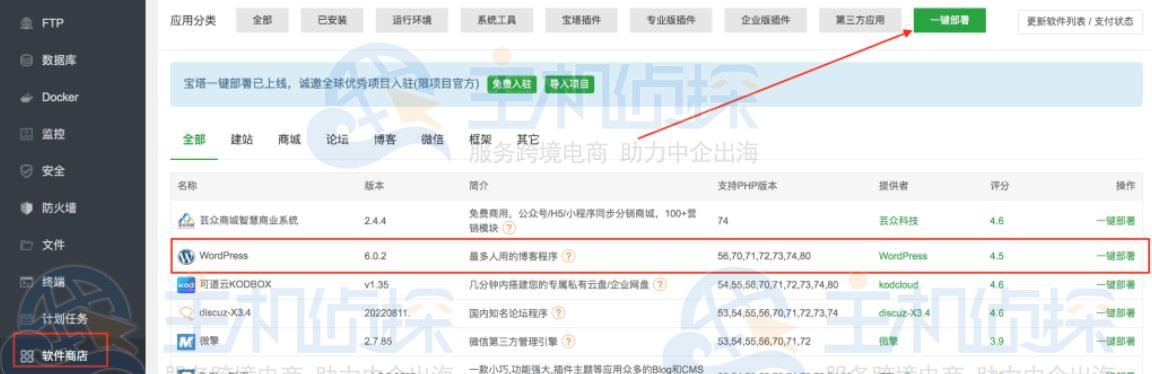The width and height of the screenshot is (1152, 374).
Task: Click the green 免费入驻 button
Action: (x=511, y=84)
